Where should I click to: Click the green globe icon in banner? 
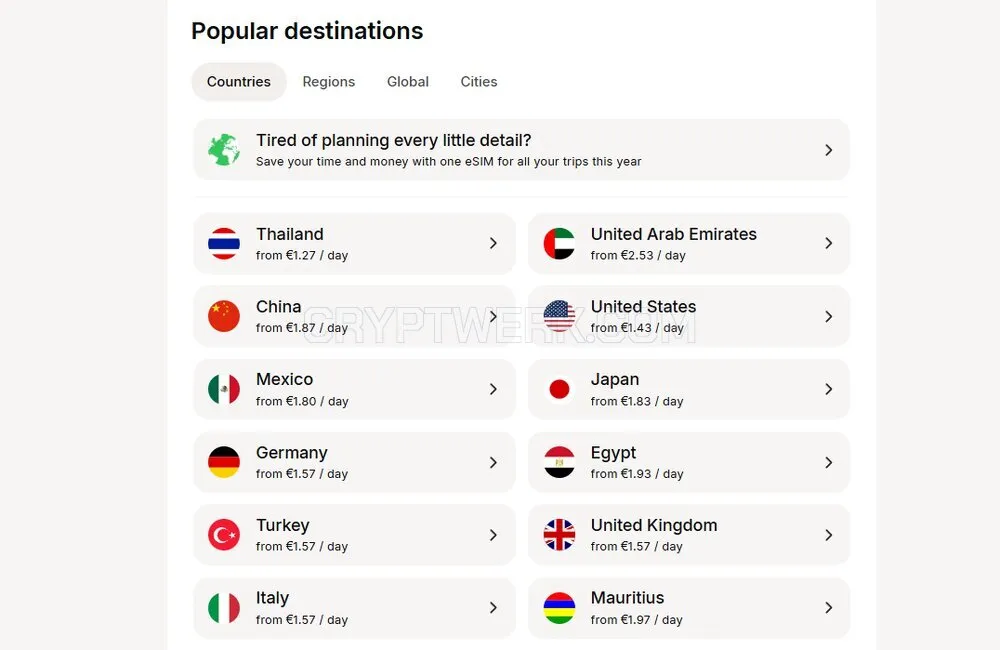[x=224, y=150]
